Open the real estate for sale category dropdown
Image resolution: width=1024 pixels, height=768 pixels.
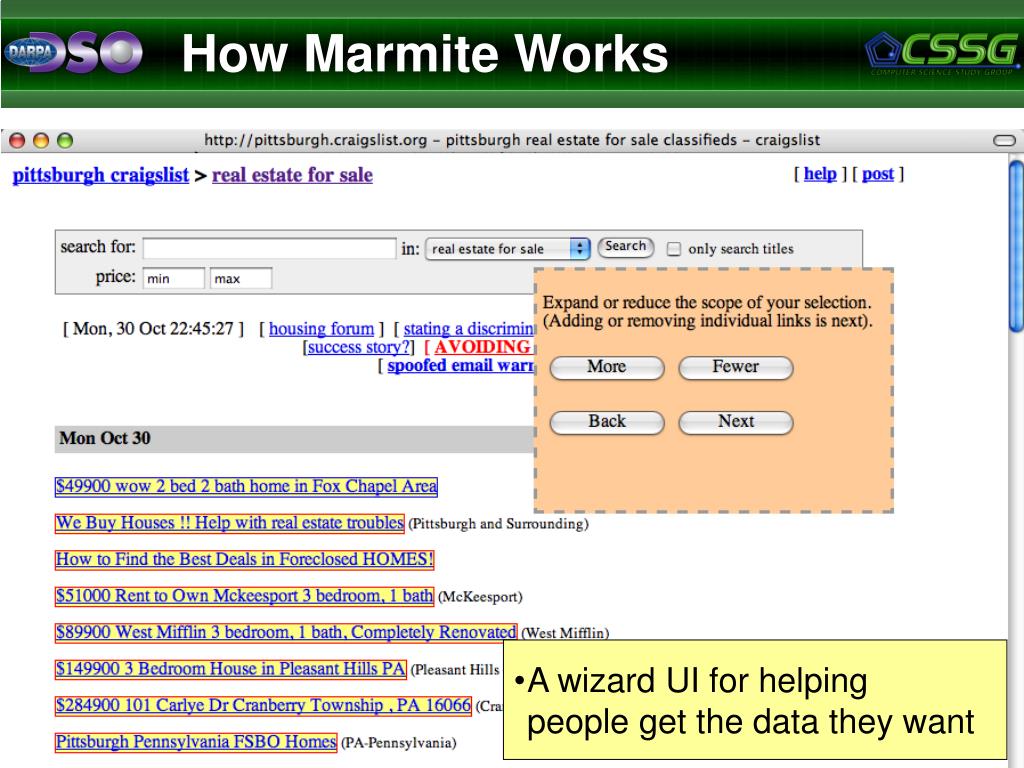[507, 249]
